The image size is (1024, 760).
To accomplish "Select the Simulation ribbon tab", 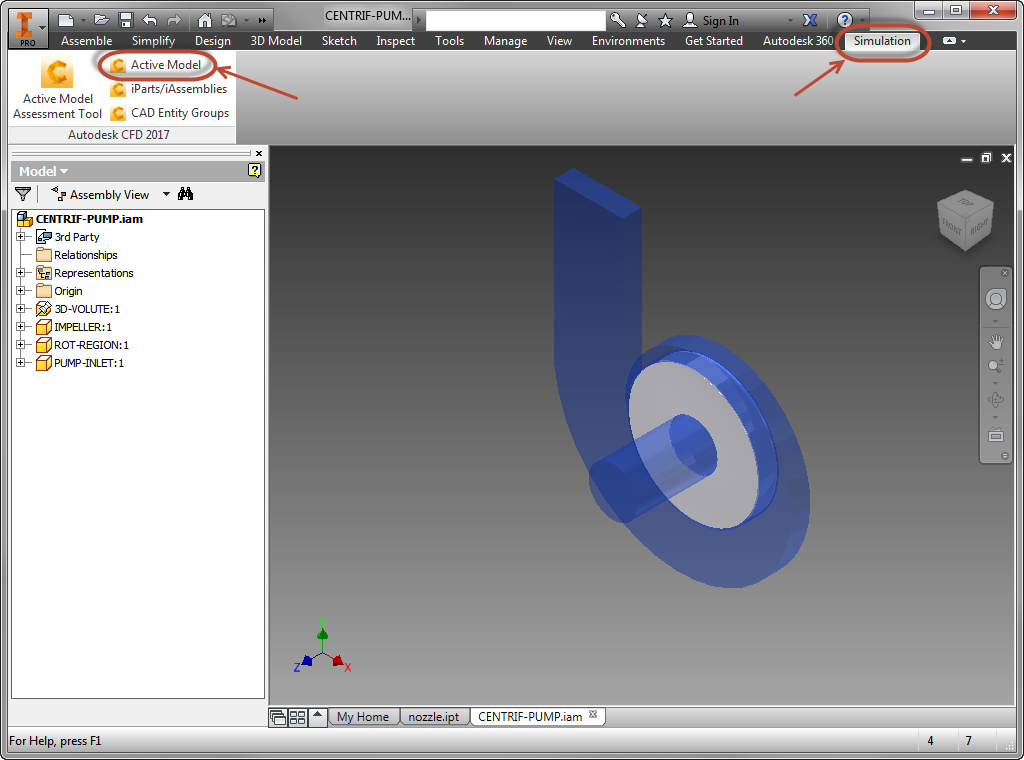I will coord(882,40).
